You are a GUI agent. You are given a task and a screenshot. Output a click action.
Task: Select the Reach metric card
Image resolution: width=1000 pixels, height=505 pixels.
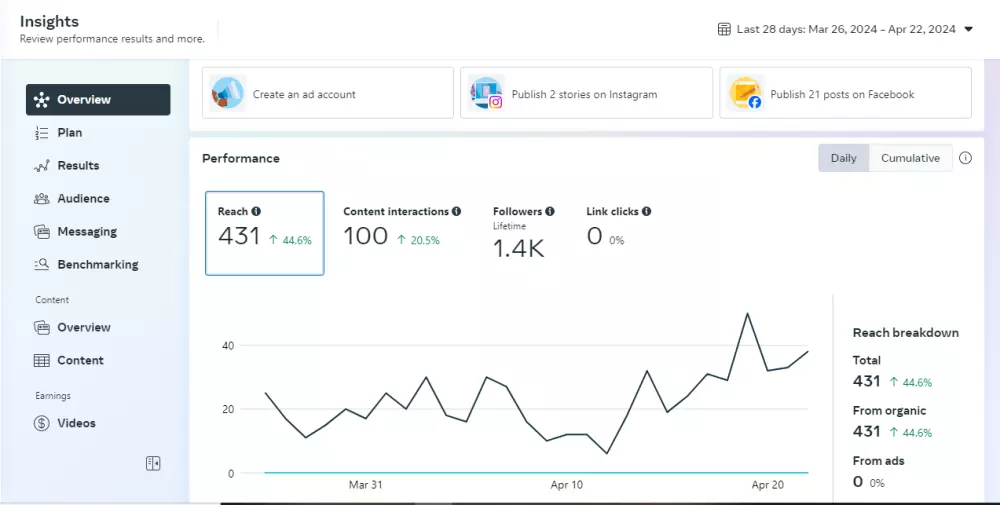point(265,233)
